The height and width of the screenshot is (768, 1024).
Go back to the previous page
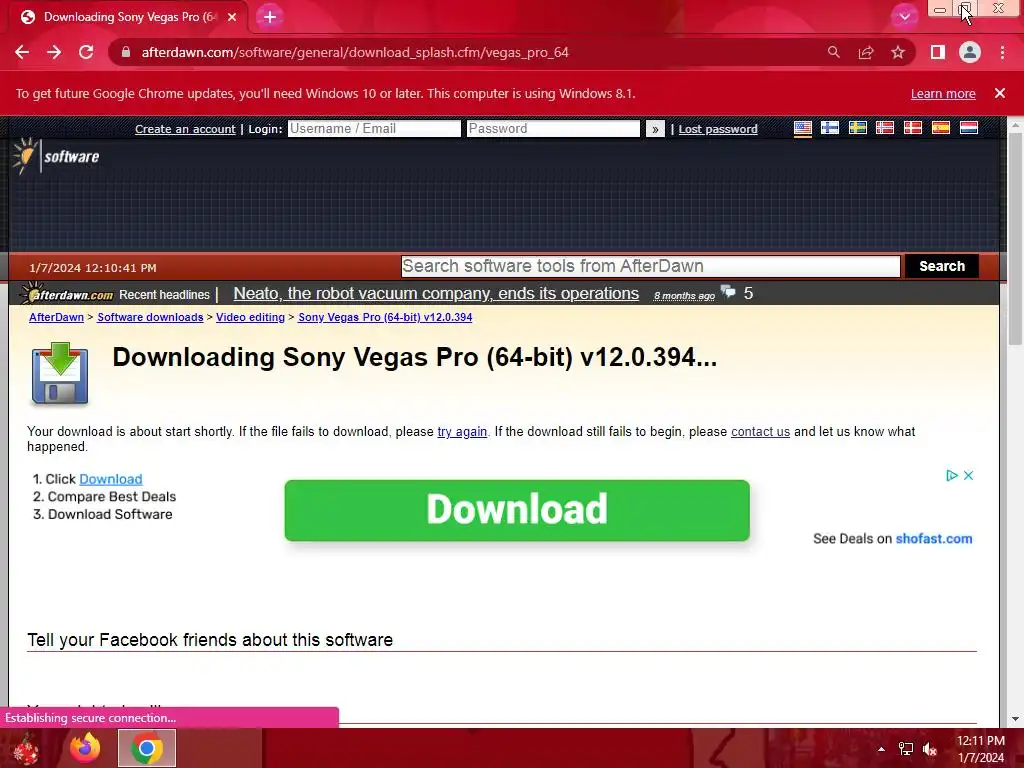pos(22,52)
